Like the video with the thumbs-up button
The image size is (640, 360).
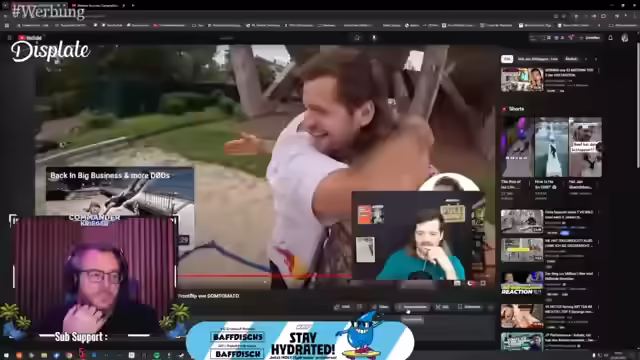pyautogui.click(x=342, y=307)
